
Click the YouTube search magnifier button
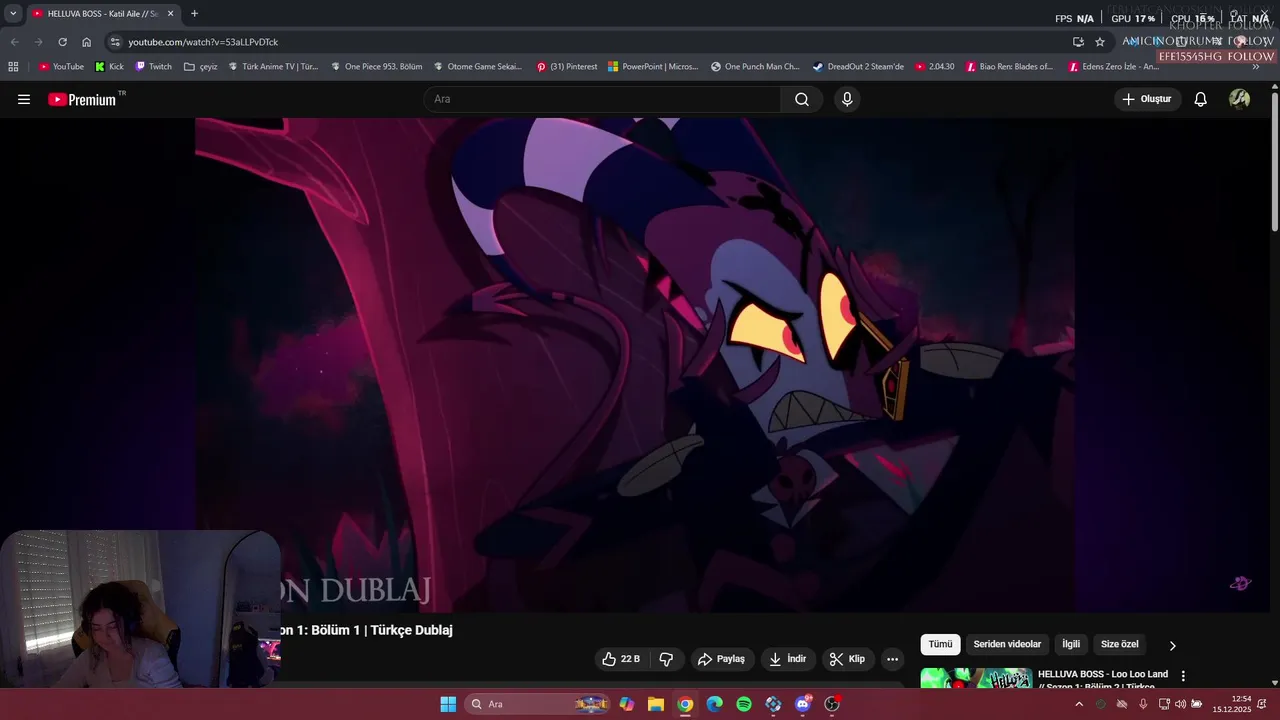click(802, 99)
